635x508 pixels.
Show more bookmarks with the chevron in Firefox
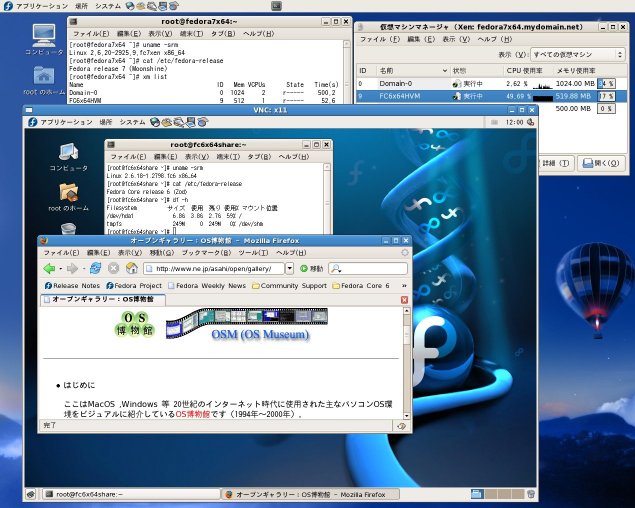[404, 286]
